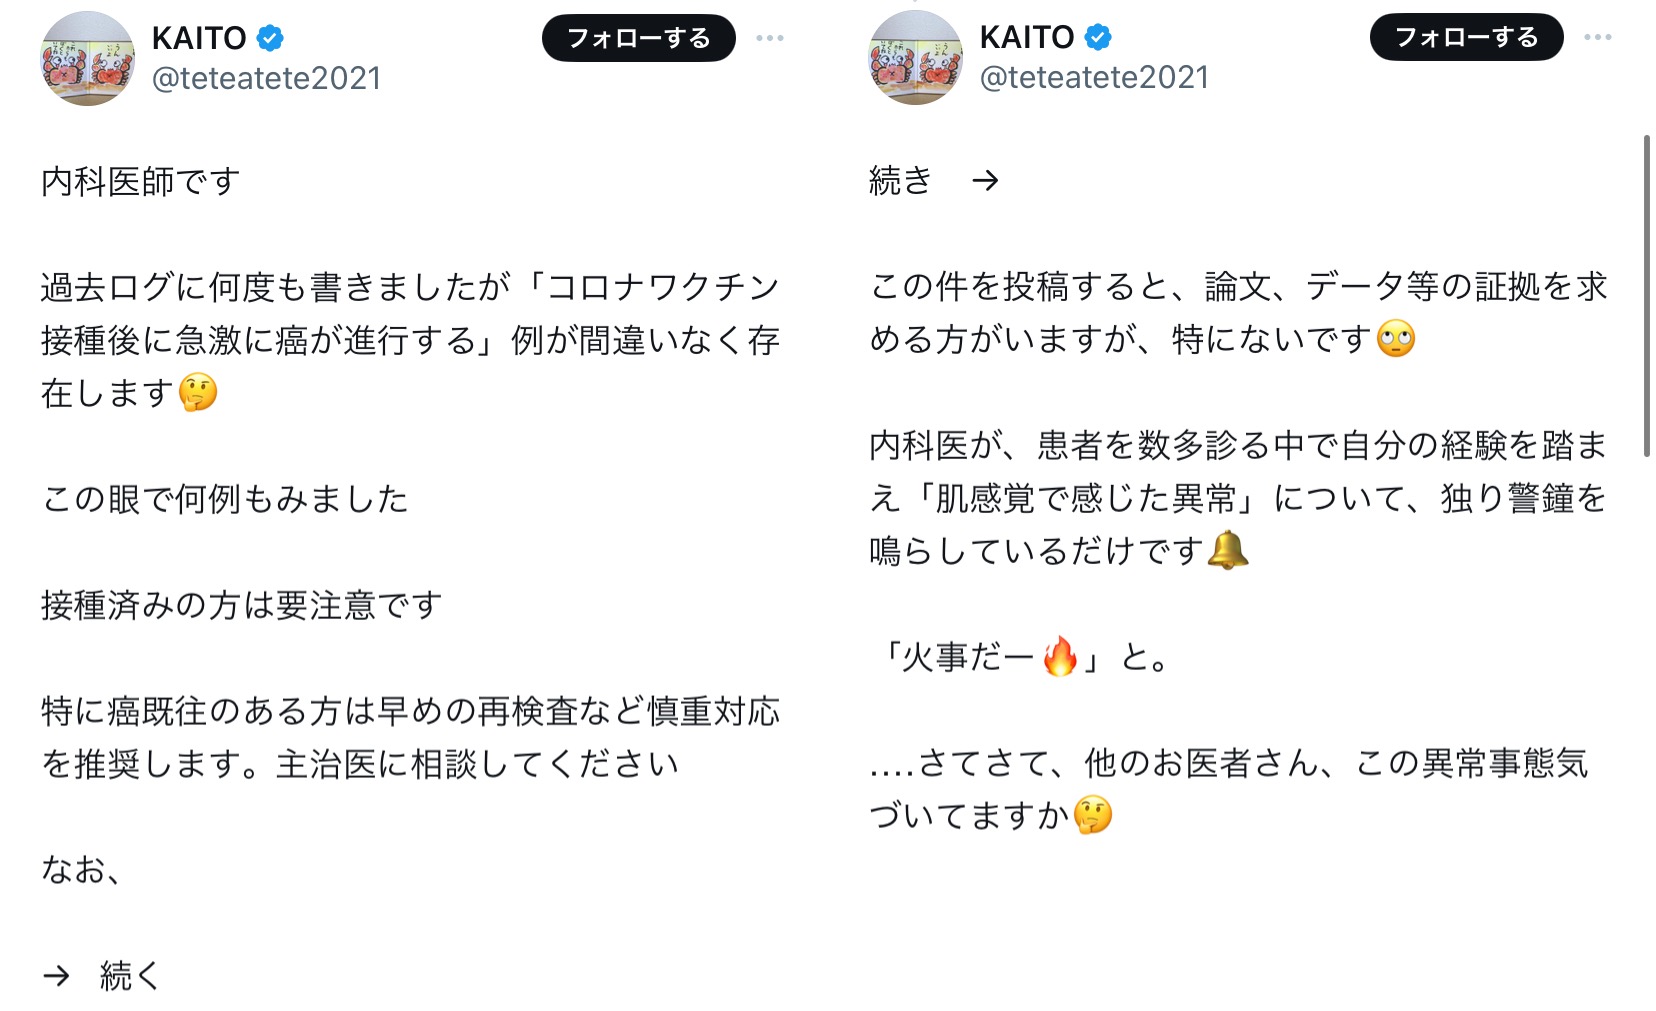This screenshot has height=1011, width=1656.
Task: Click the rolling-eyes emoji after 特にないです
Action: coord(1396,339)
